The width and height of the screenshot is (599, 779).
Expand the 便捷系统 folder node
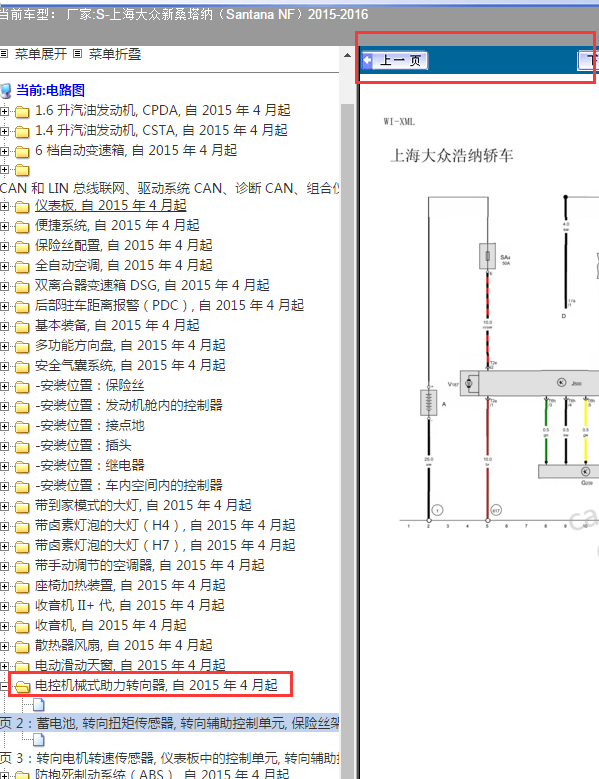(x=4, y=226)
